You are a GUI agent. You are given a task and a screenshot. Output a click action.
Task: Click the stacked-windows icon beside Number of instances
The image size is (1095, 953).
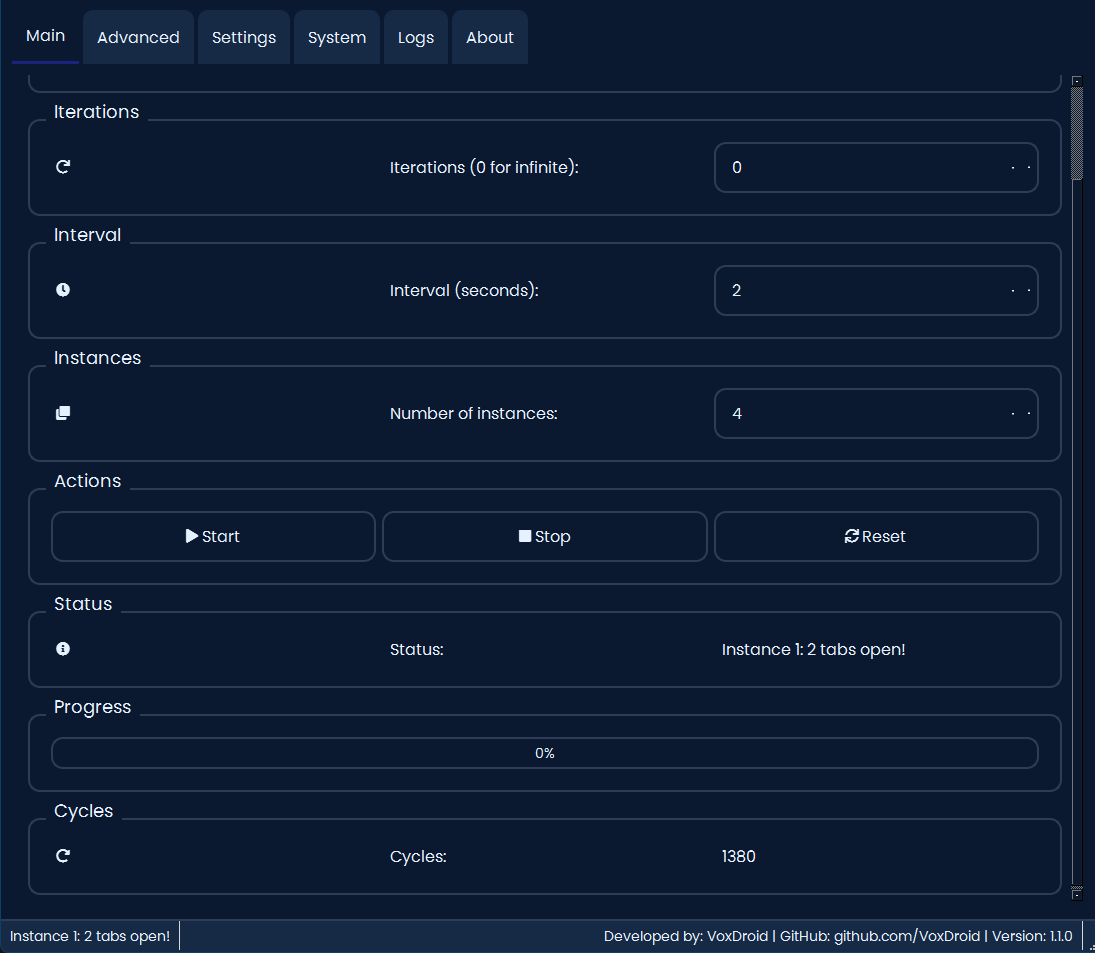pos(63,413)
